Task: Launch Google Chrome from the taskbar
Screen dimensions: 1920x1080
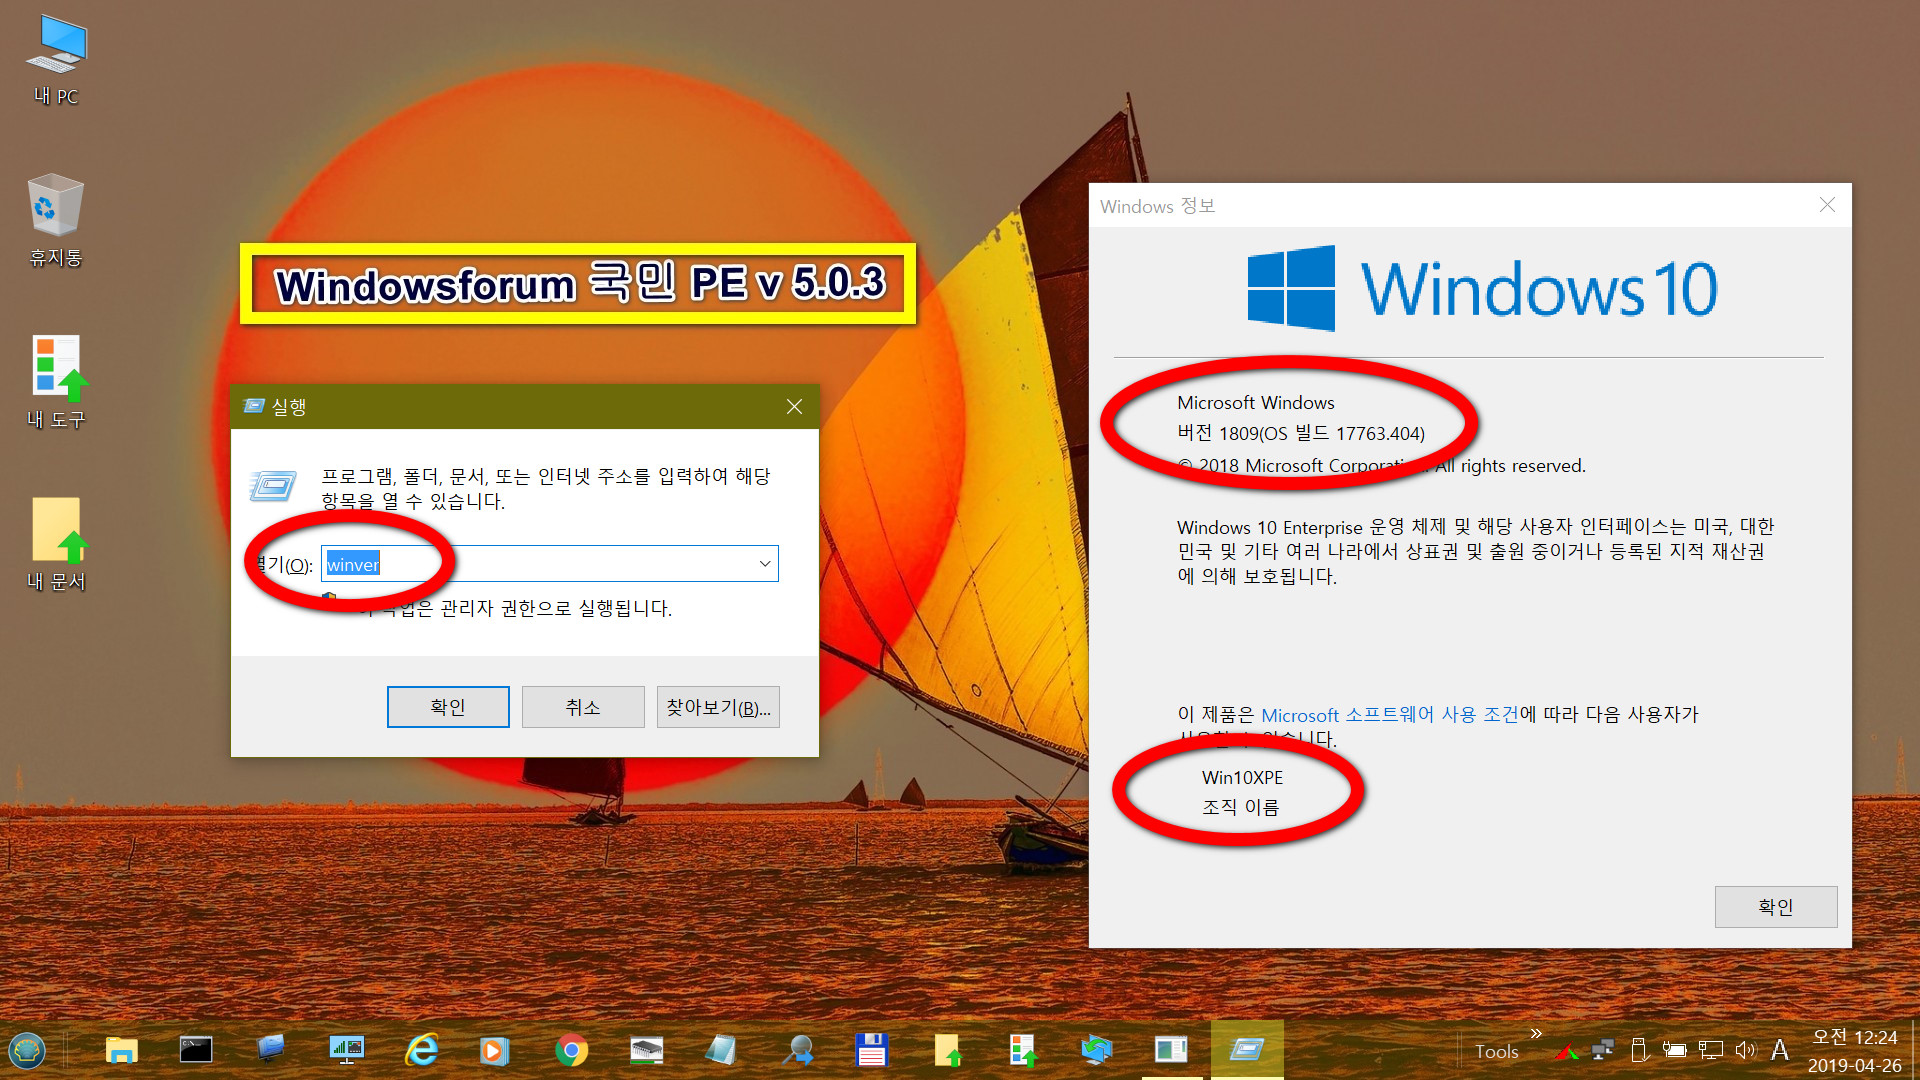Action: pos(571,1050)
